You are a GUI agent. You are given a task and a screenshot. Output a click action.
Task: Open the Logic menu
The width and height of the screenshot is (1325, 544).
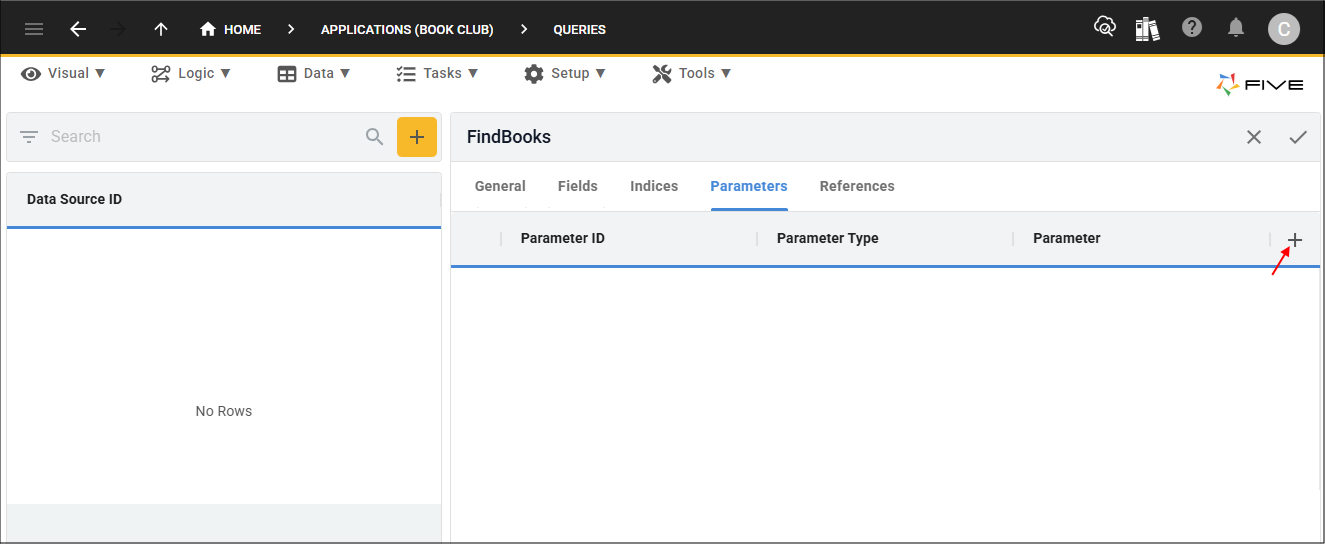(191, 73)
